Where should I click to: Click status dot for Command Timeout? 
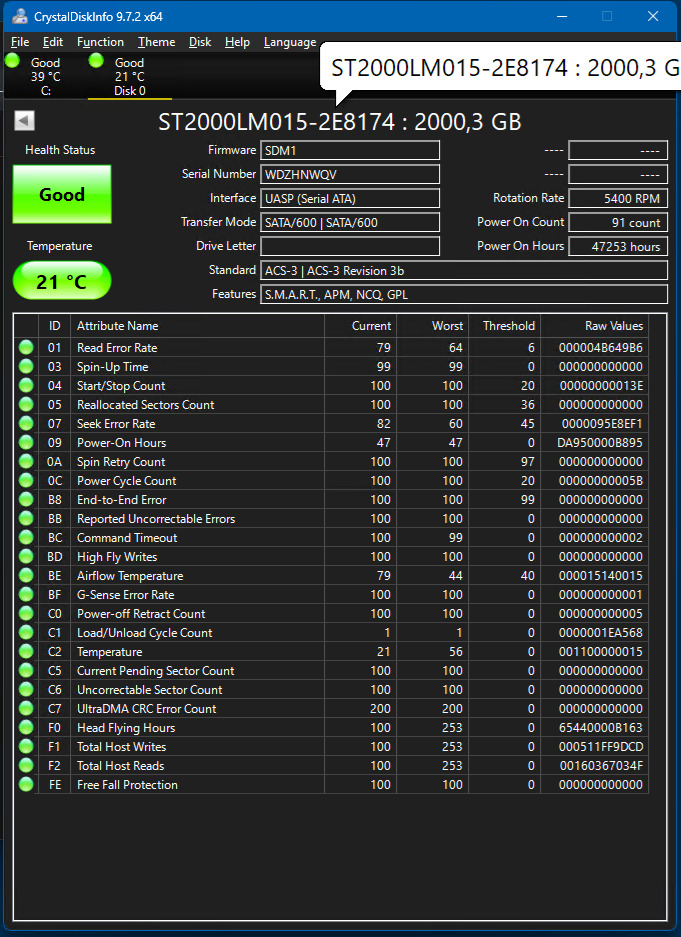[x=26, y=538]
